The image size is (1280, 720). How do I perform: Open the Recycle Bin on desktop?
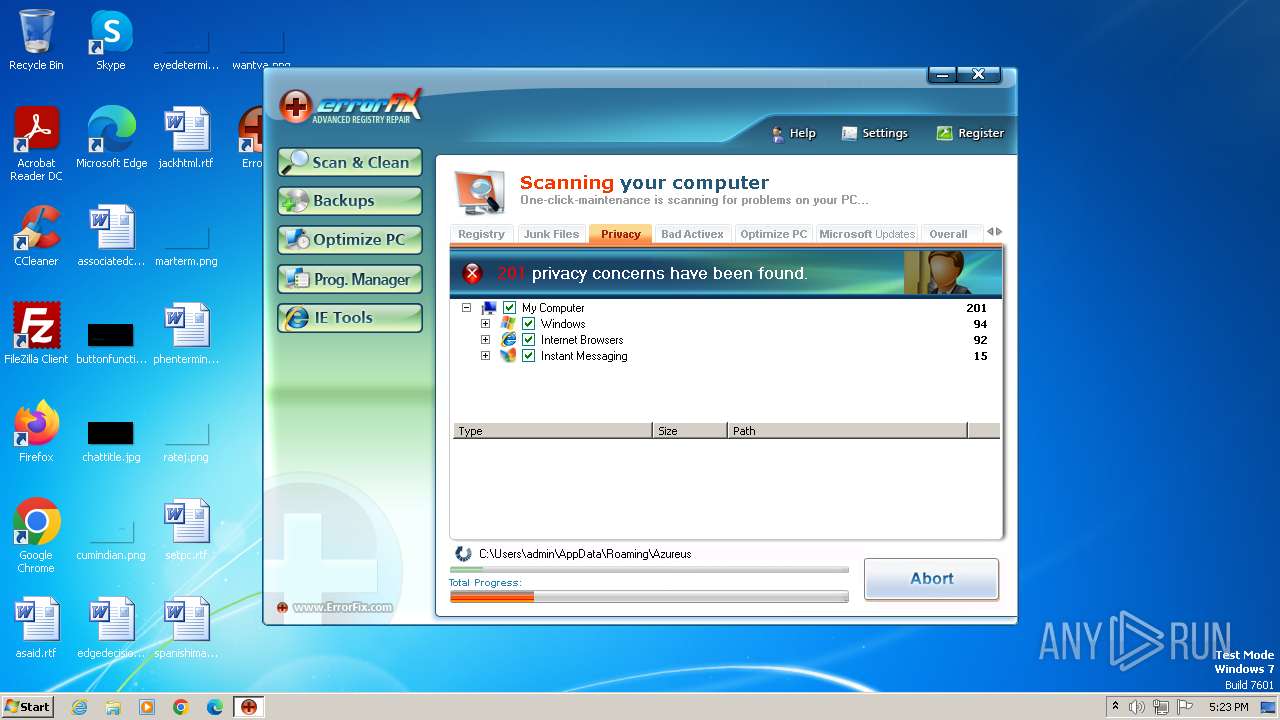[36, 40]
